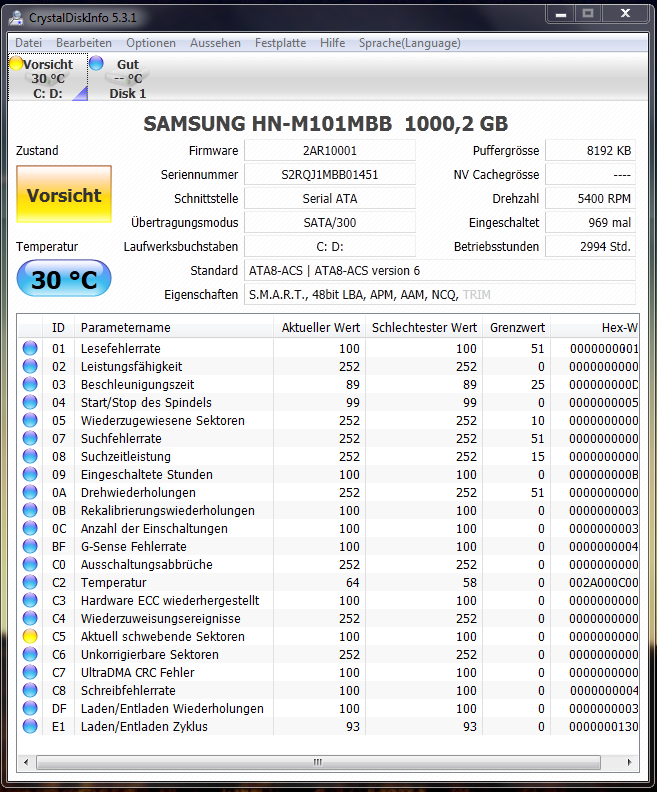Click the status orb for UltraDMA CRC Fehler
This screenshot has height=792, width=657.
pyautogui.click(x=30, y=672)
